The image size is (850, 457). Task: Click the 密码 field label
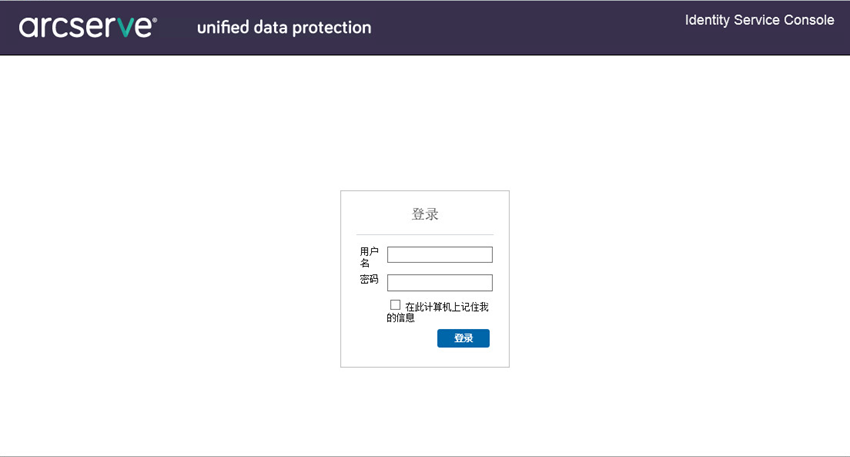[x=369, y=280]
